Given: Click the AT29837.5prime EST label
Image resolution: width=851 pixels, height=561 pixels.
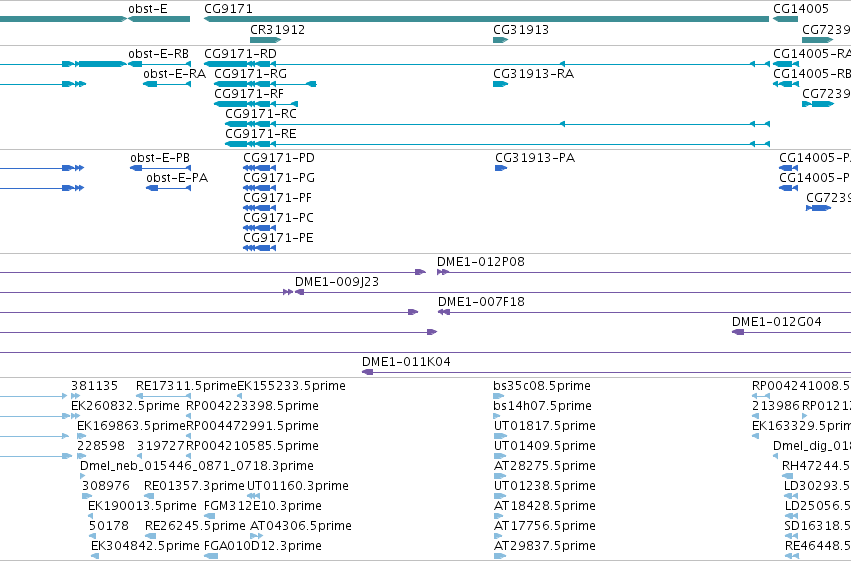Looking at the screenshot, I should pyautogui.click(x=544, y=546).
